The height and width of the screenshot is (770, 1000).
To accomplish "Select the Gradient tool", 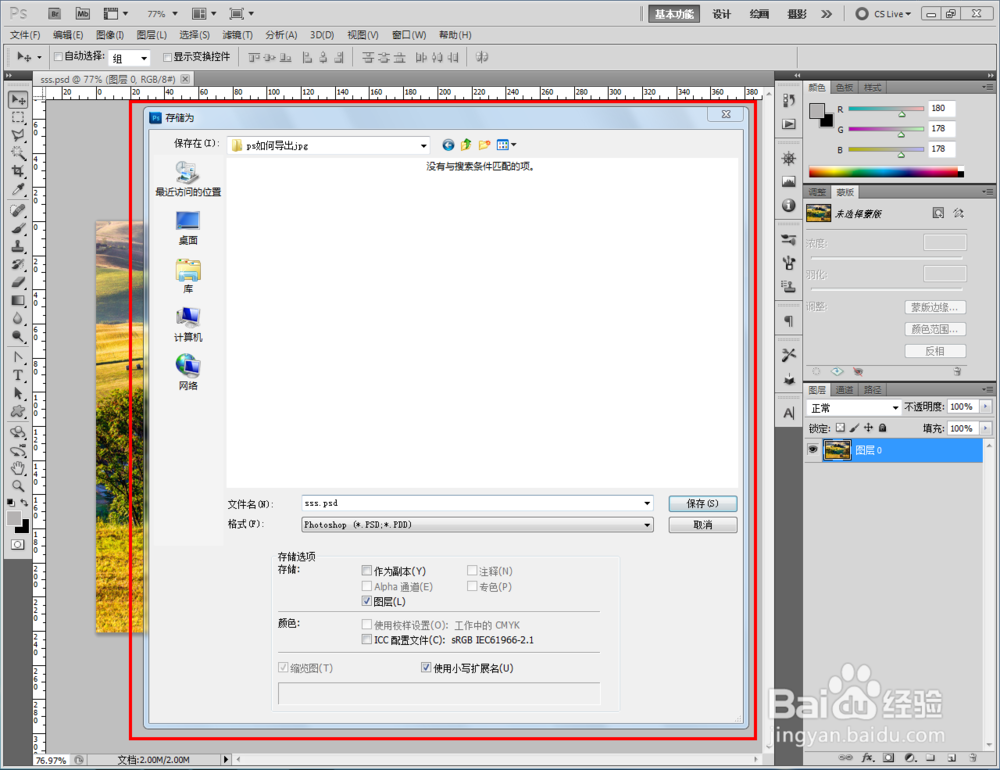I will tap(18, 300).
